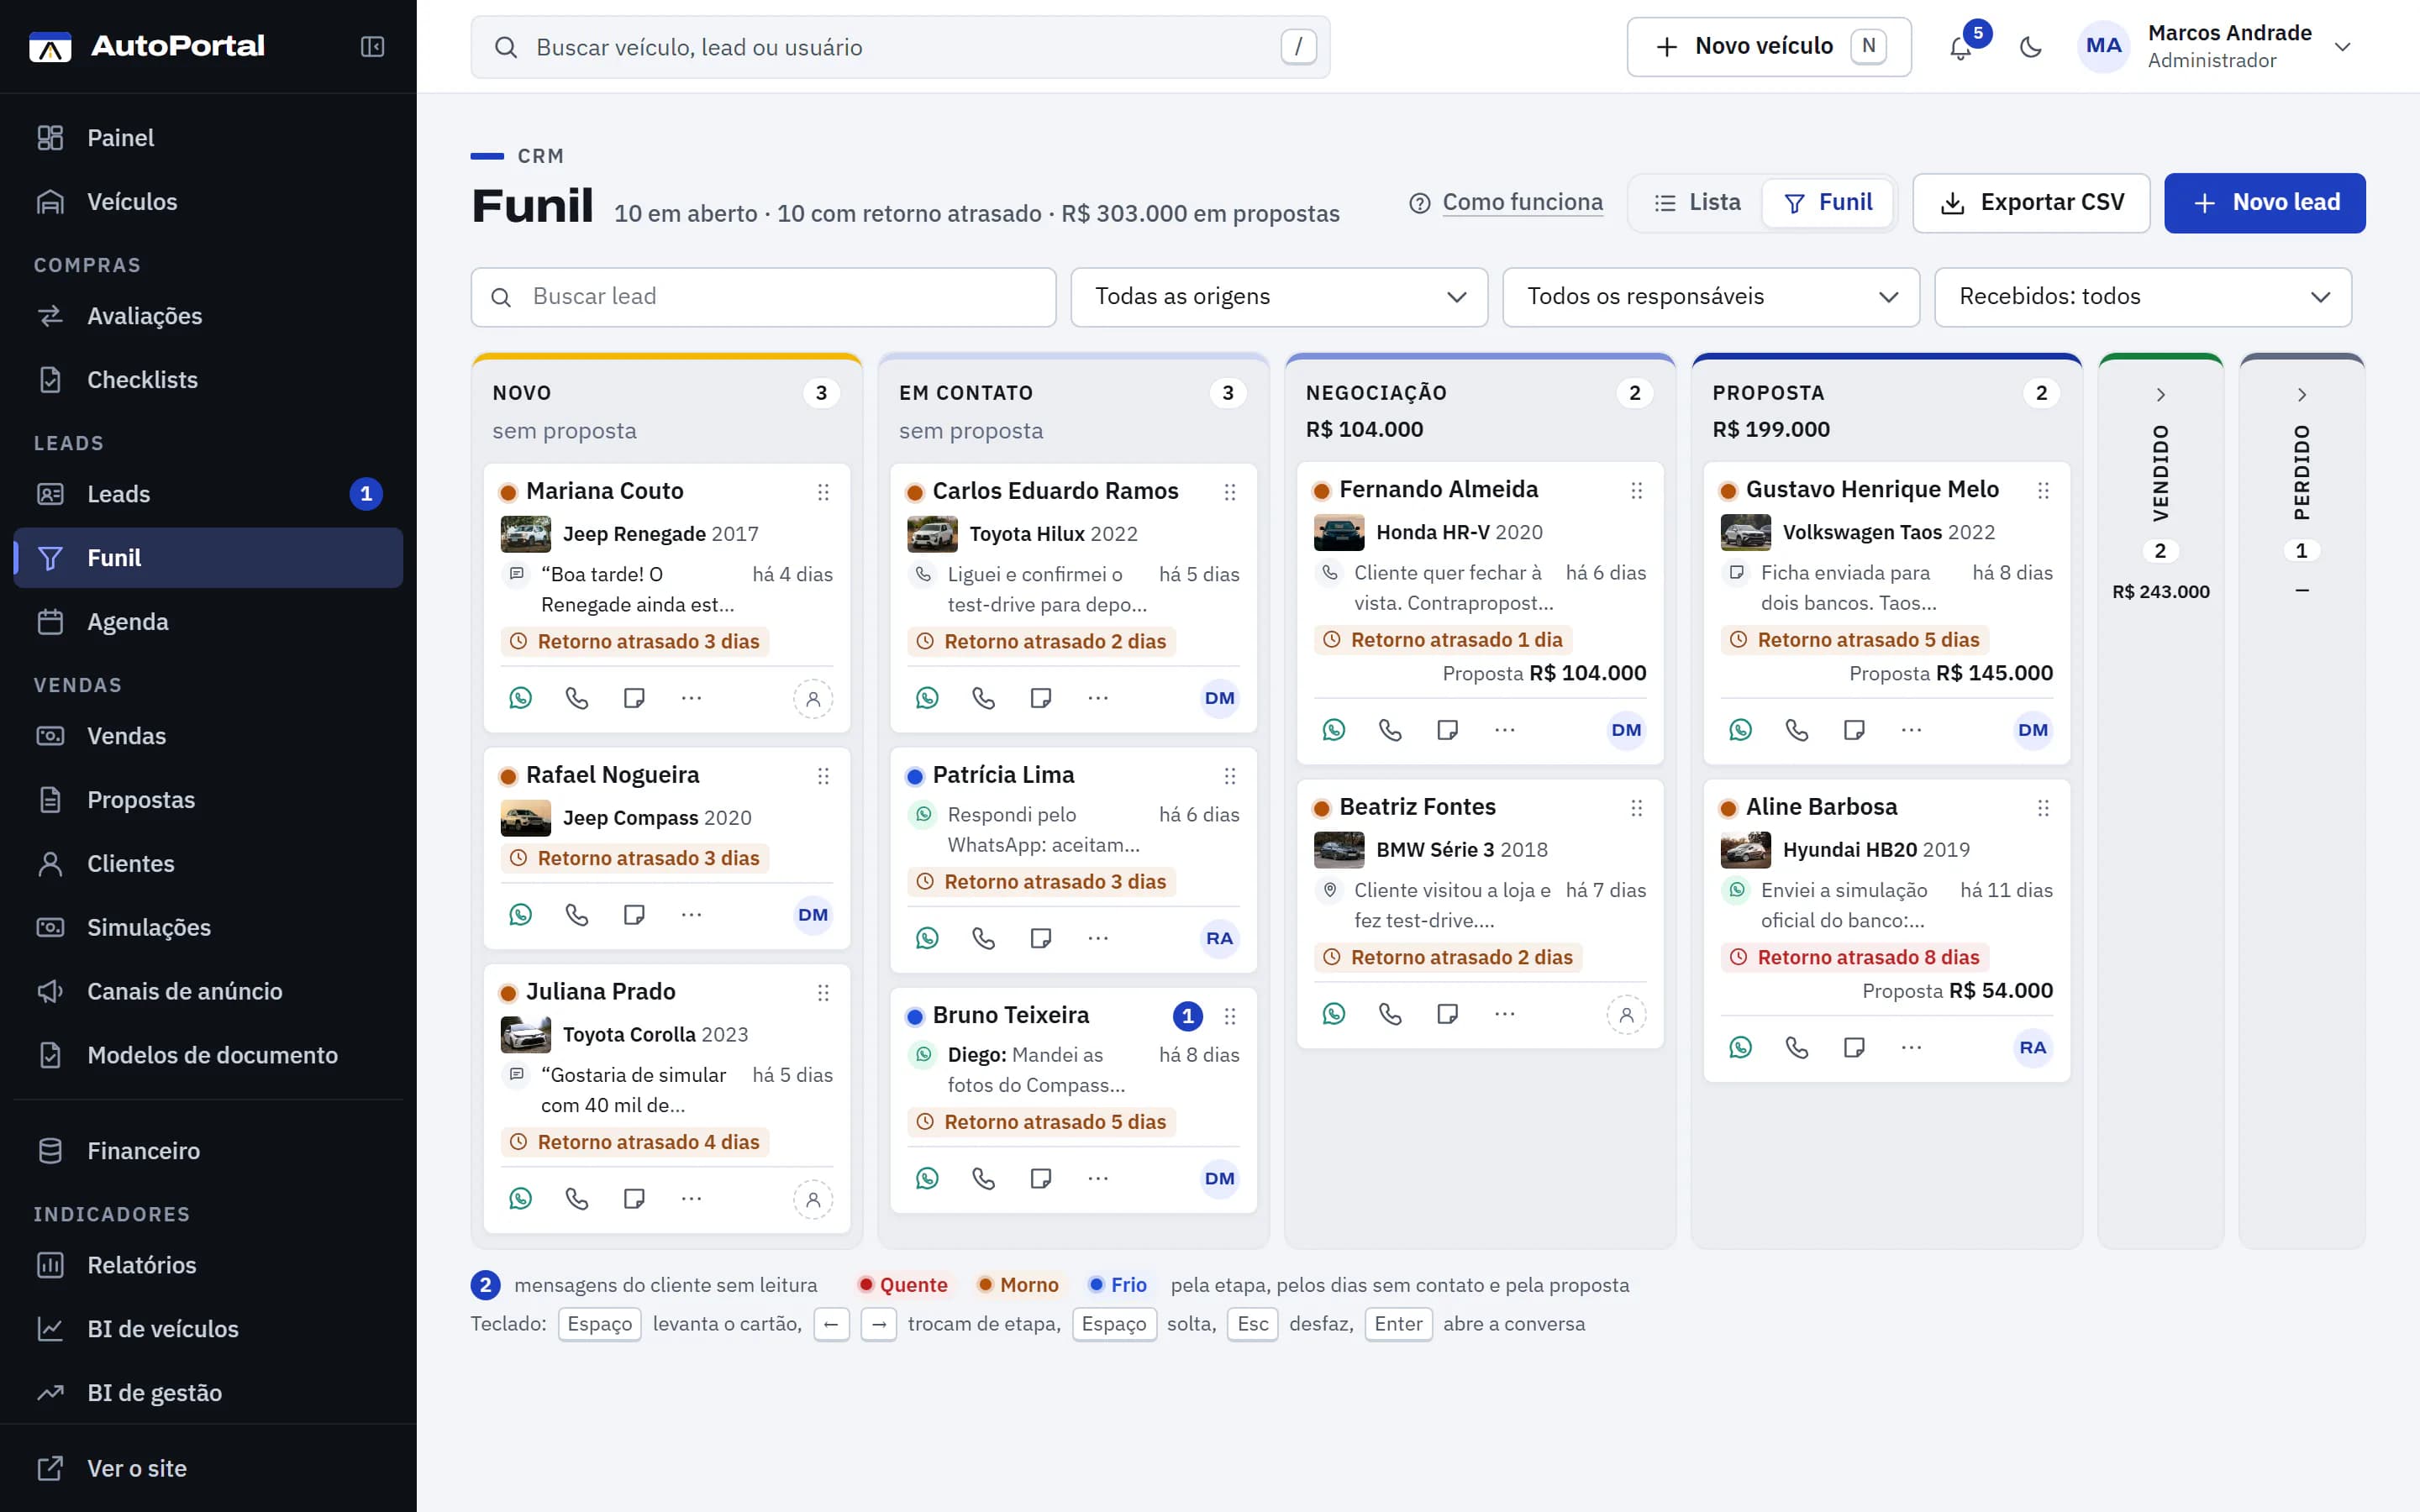Open WhatsApp for Mariana Couto
The width and height of the screenshot is (2420, 1512).
(521, 698)
